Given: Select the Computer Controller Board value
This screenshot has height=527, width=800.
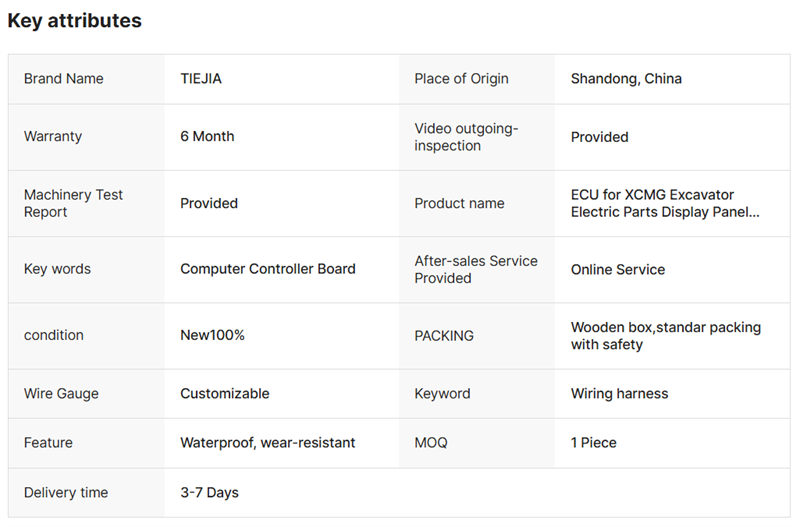Looking at the screenshot, I should coord(267,269).
